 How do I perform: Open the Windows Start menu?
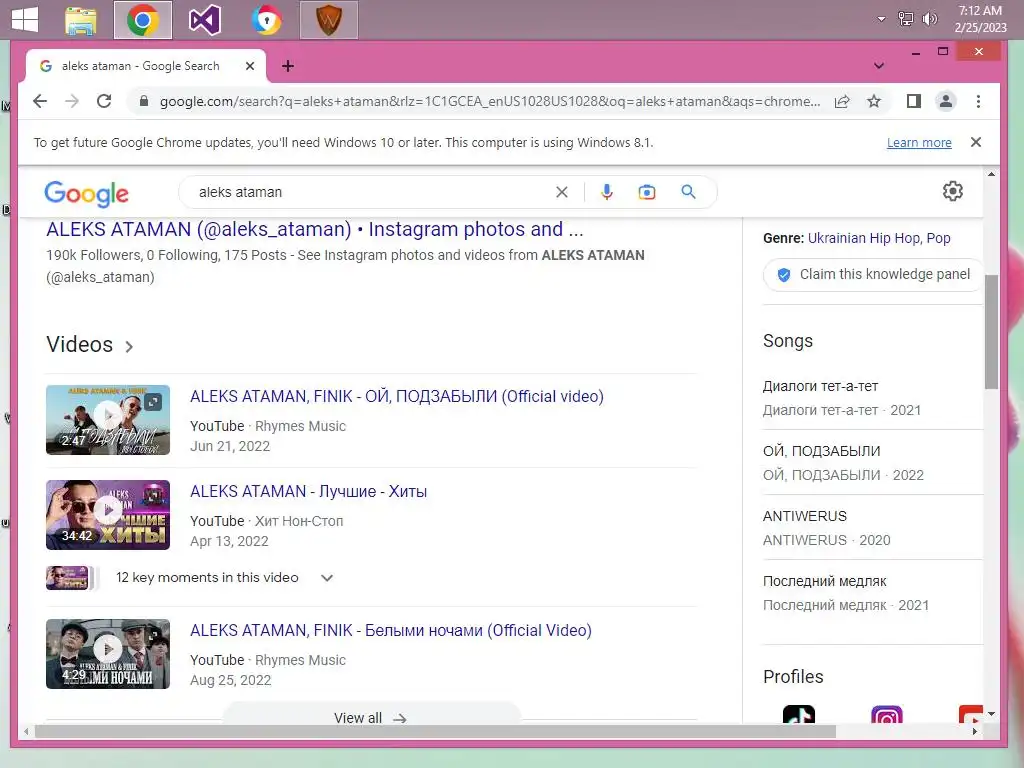click(x=25, y=19)
